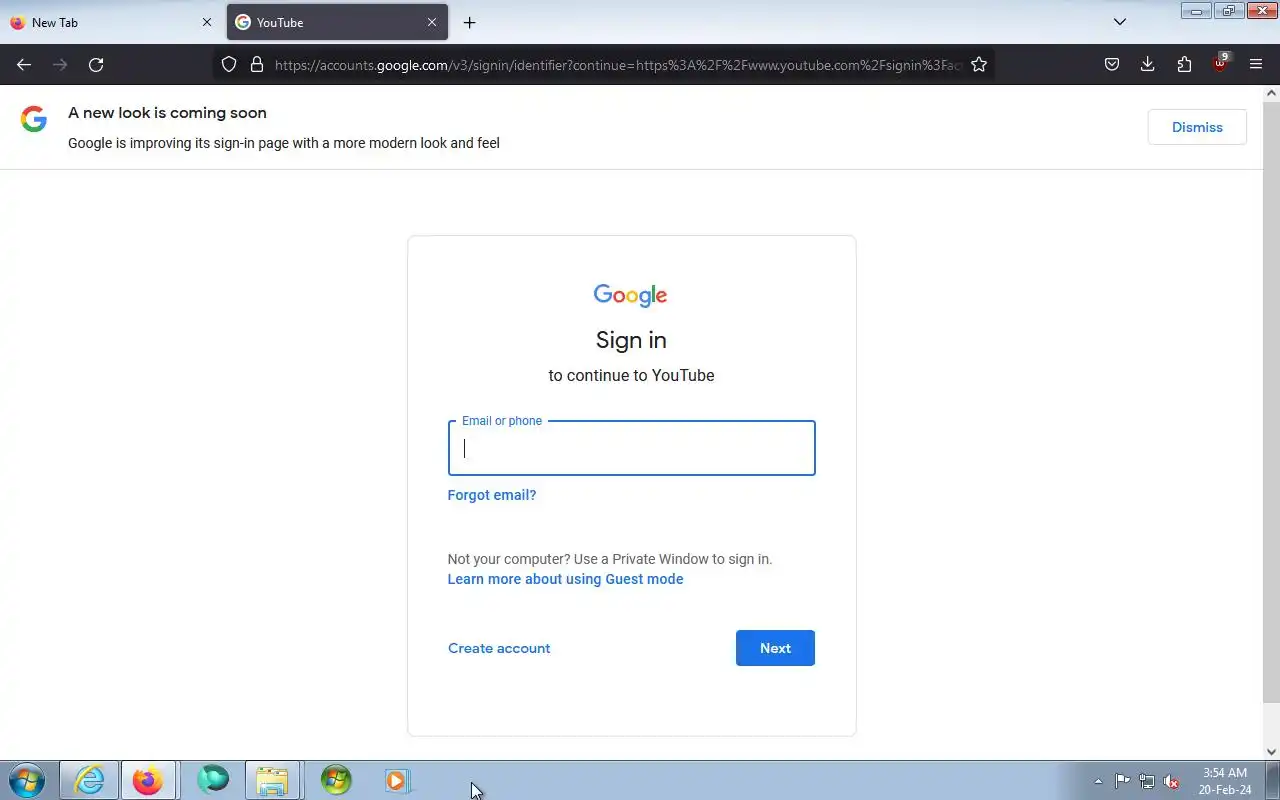Reload the current page
The width and height of the screenshot is (1280, 800).
point(96,64)
